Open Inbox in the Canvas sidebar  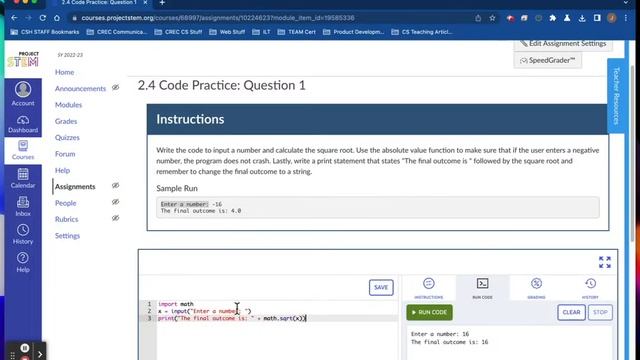point(23,207)
